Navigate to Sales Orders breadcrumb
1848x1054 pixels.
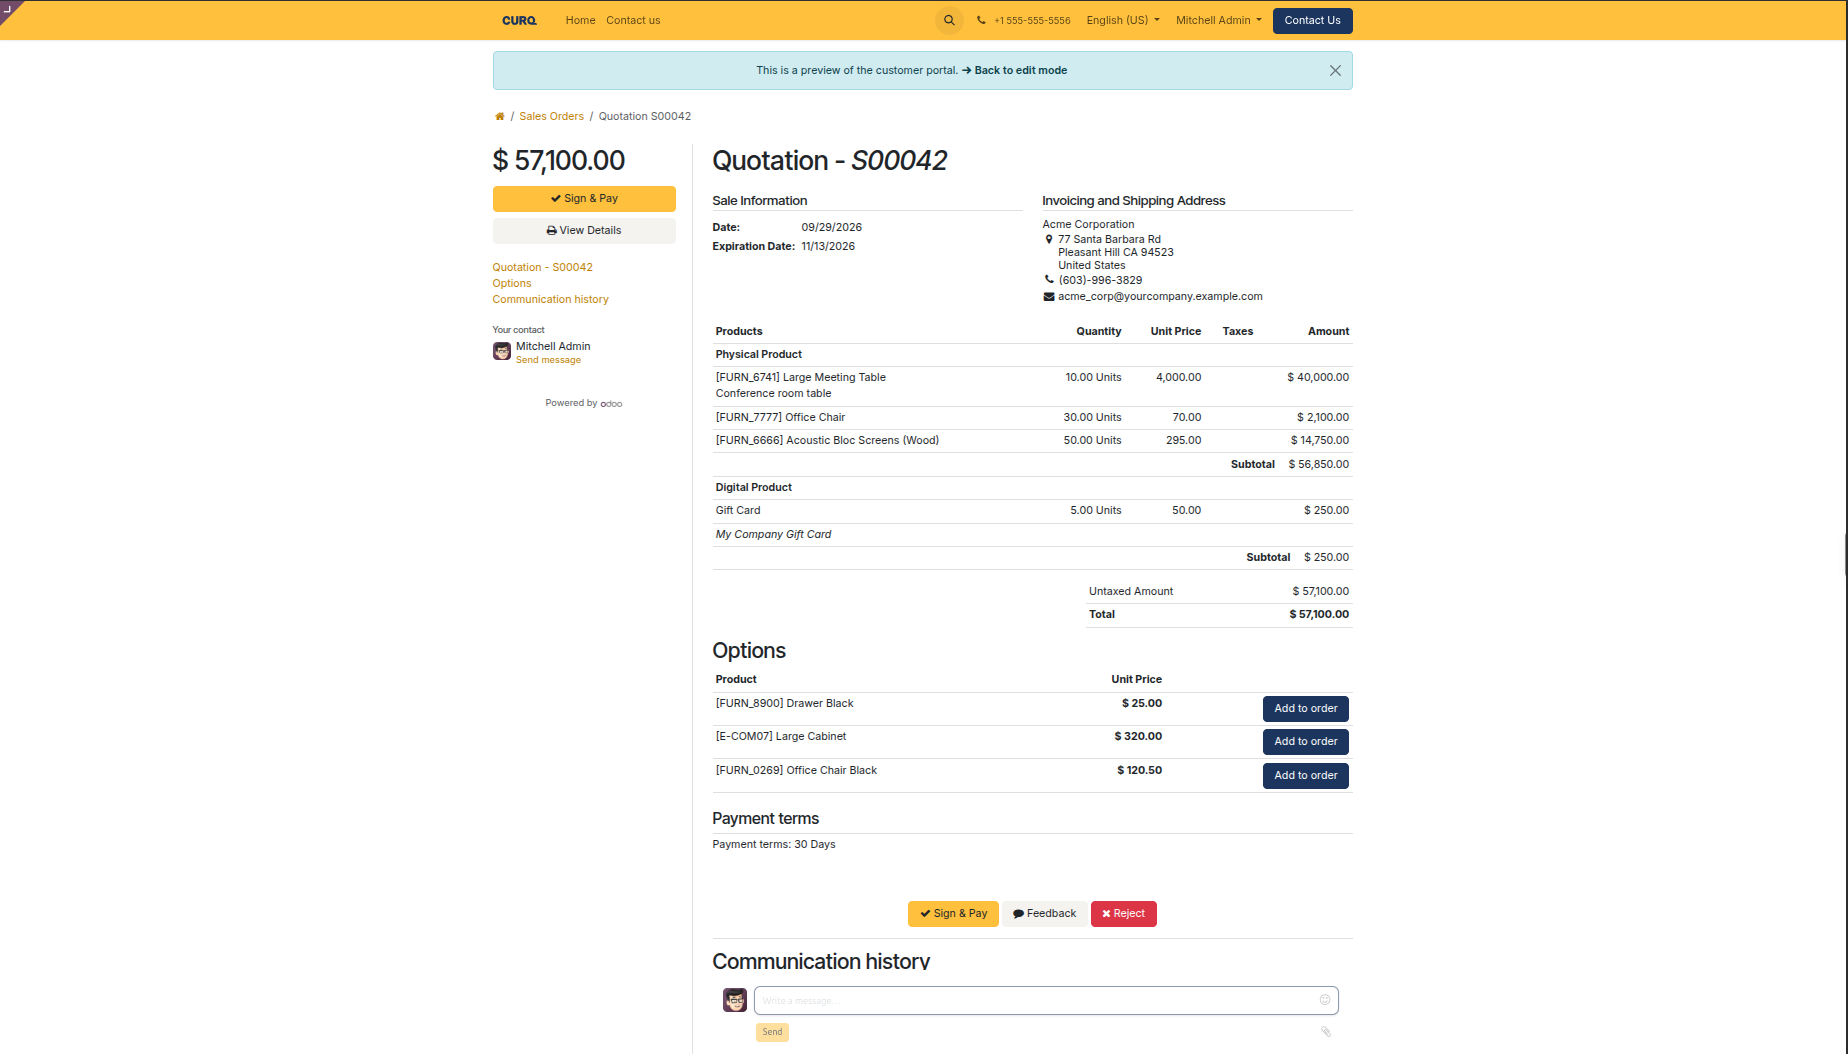coord(551,117)
